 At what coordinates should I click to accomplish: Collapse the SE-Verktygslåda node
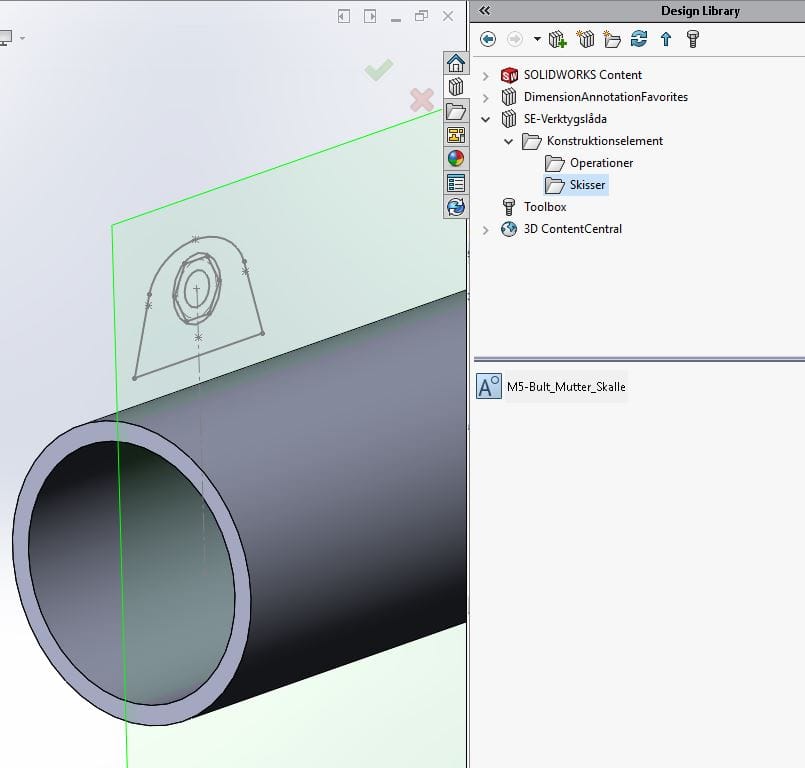tap(486, 119)
